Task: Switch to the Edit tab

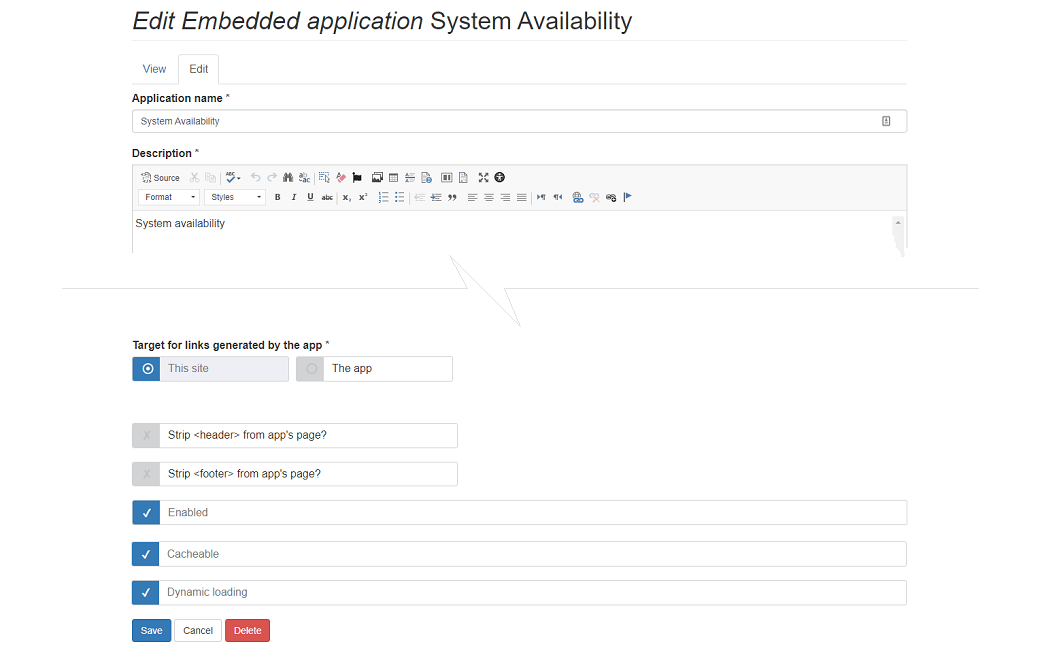Action: point(199,69)
